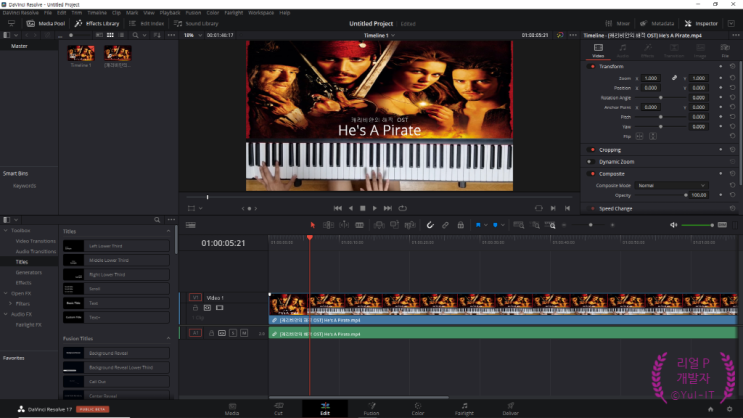Solo the A1 audio track
This screenshot has height=418, width=743.
point(233,333)
